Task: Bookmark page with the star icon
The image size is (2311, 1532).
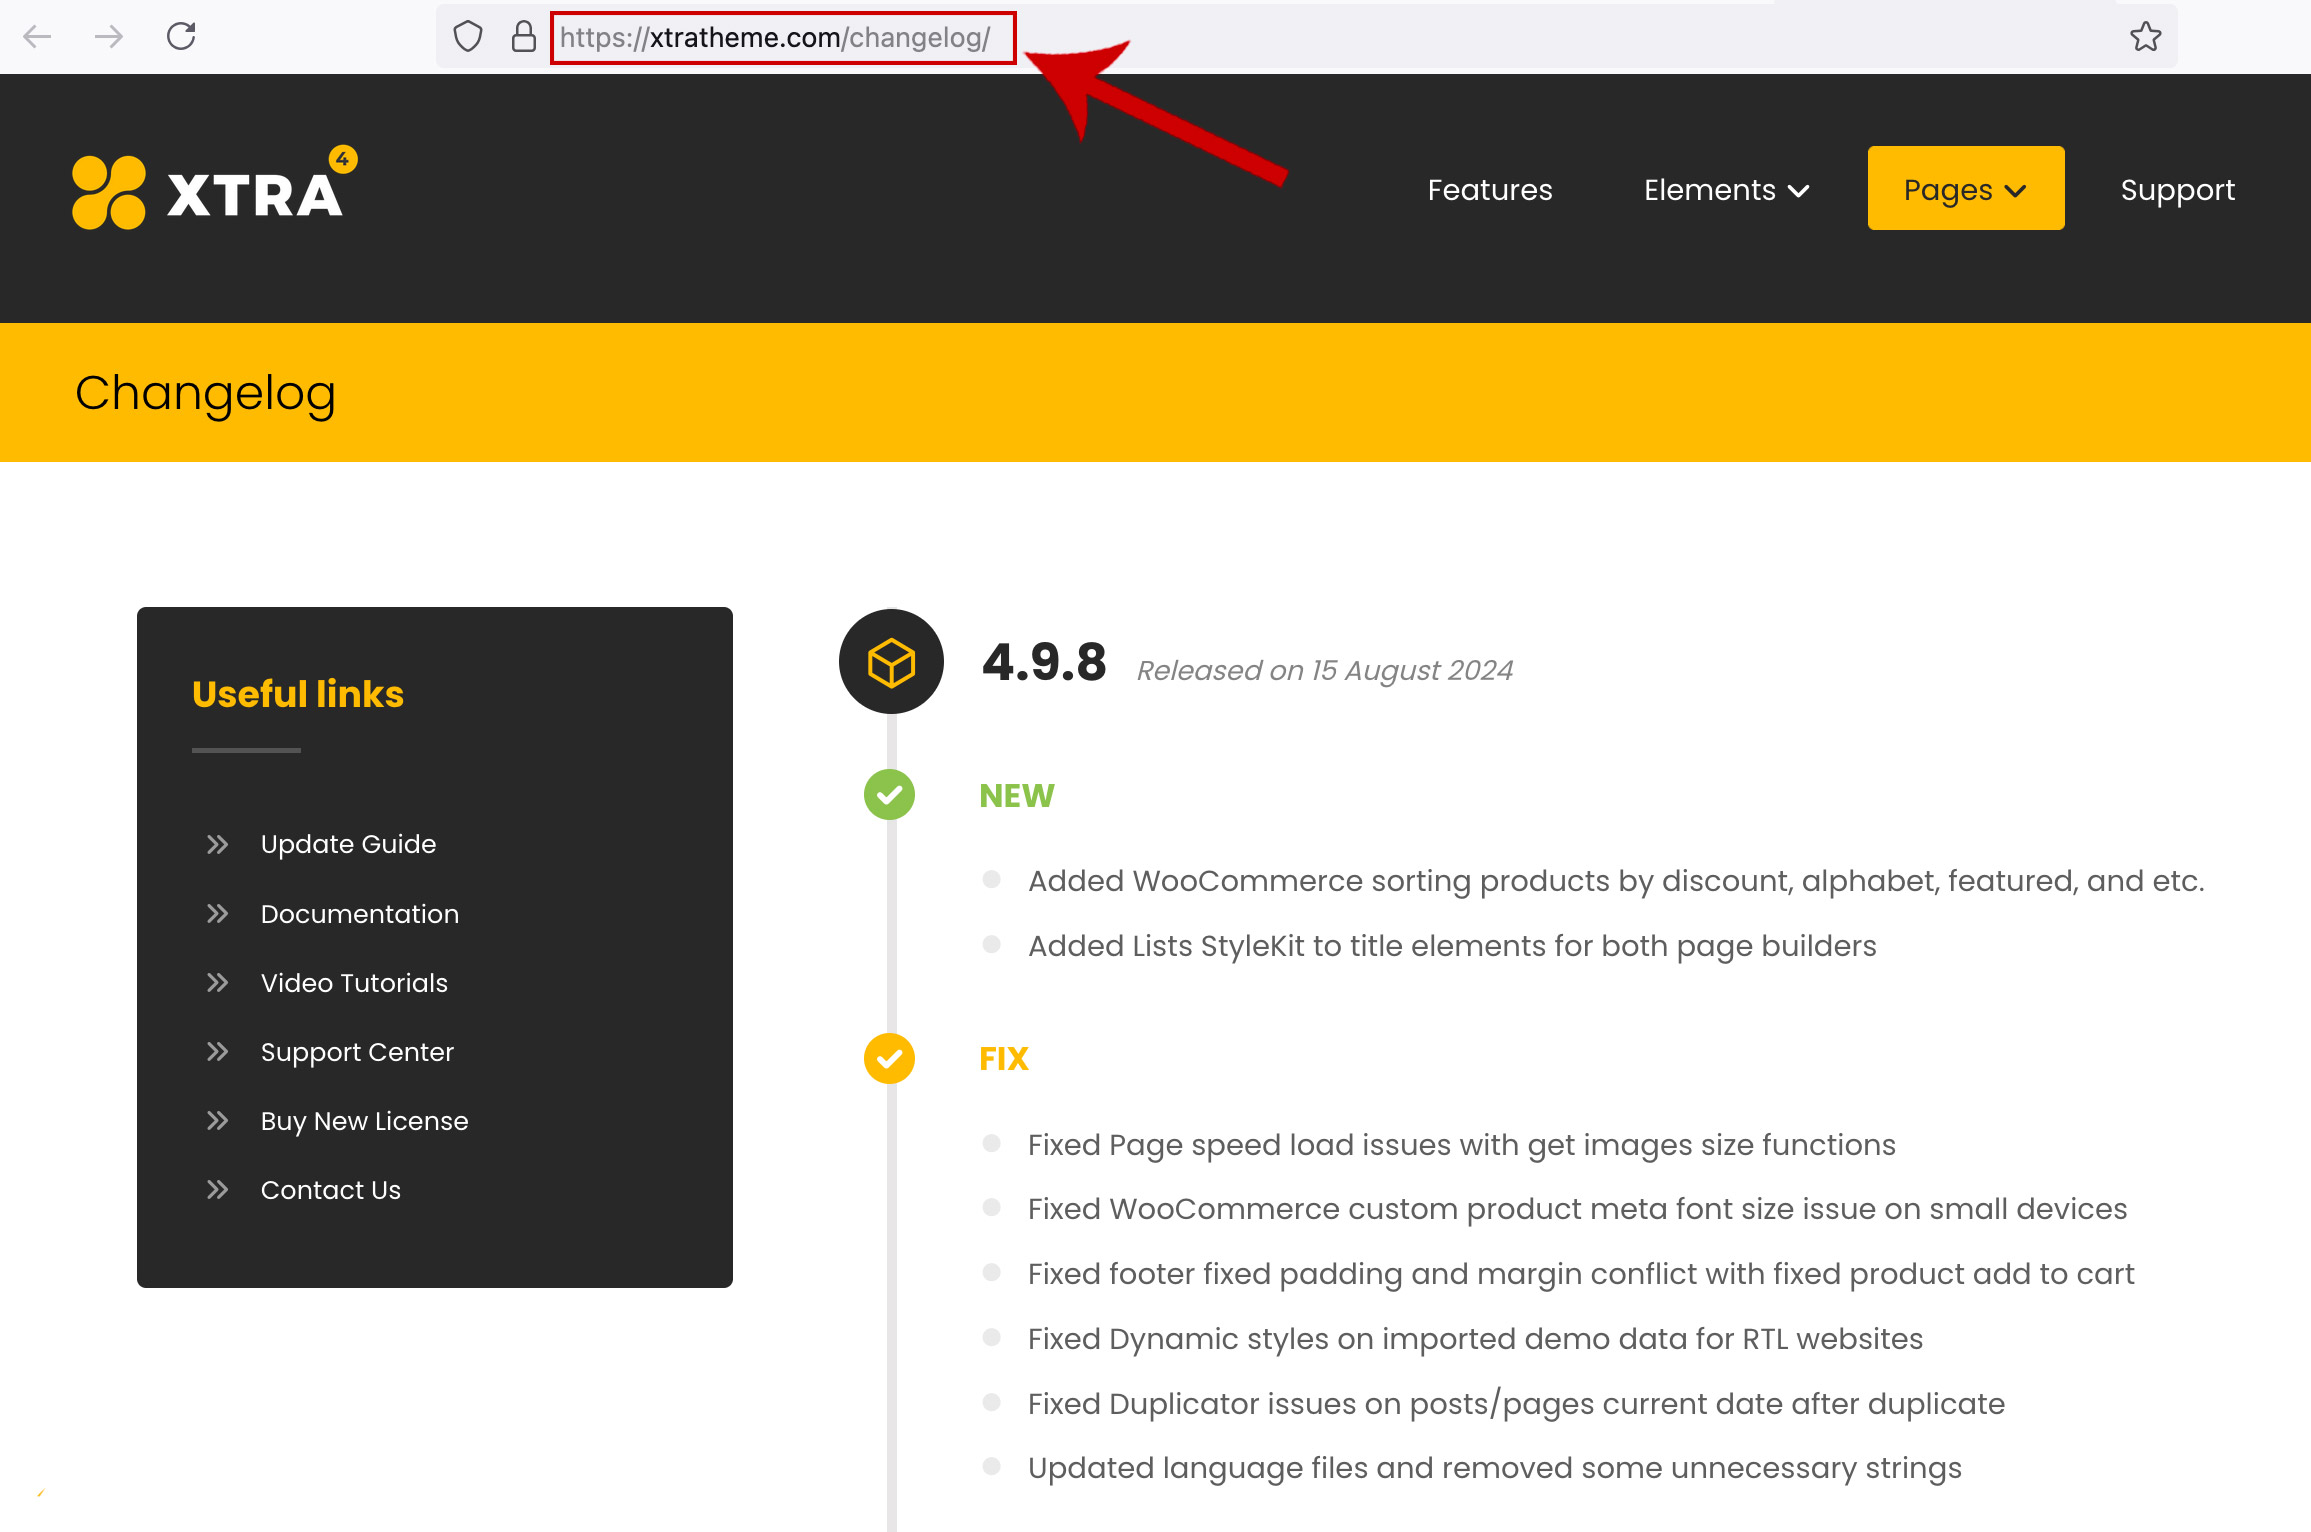Action: point(2145,37)
